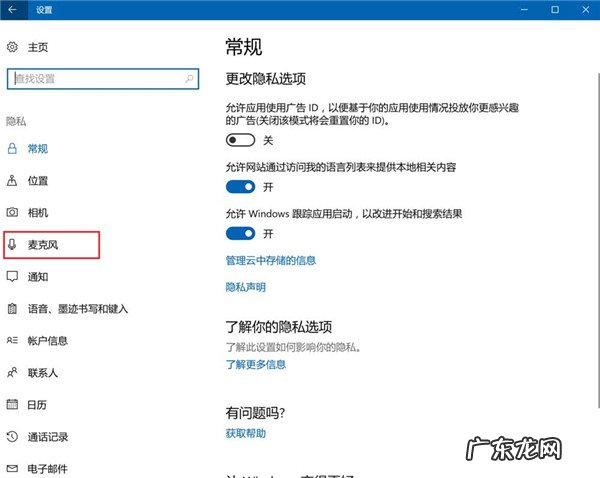Screen dimensions: 600x478
Task: Click the camera icon beside 相机
Action: pos(12,212)
